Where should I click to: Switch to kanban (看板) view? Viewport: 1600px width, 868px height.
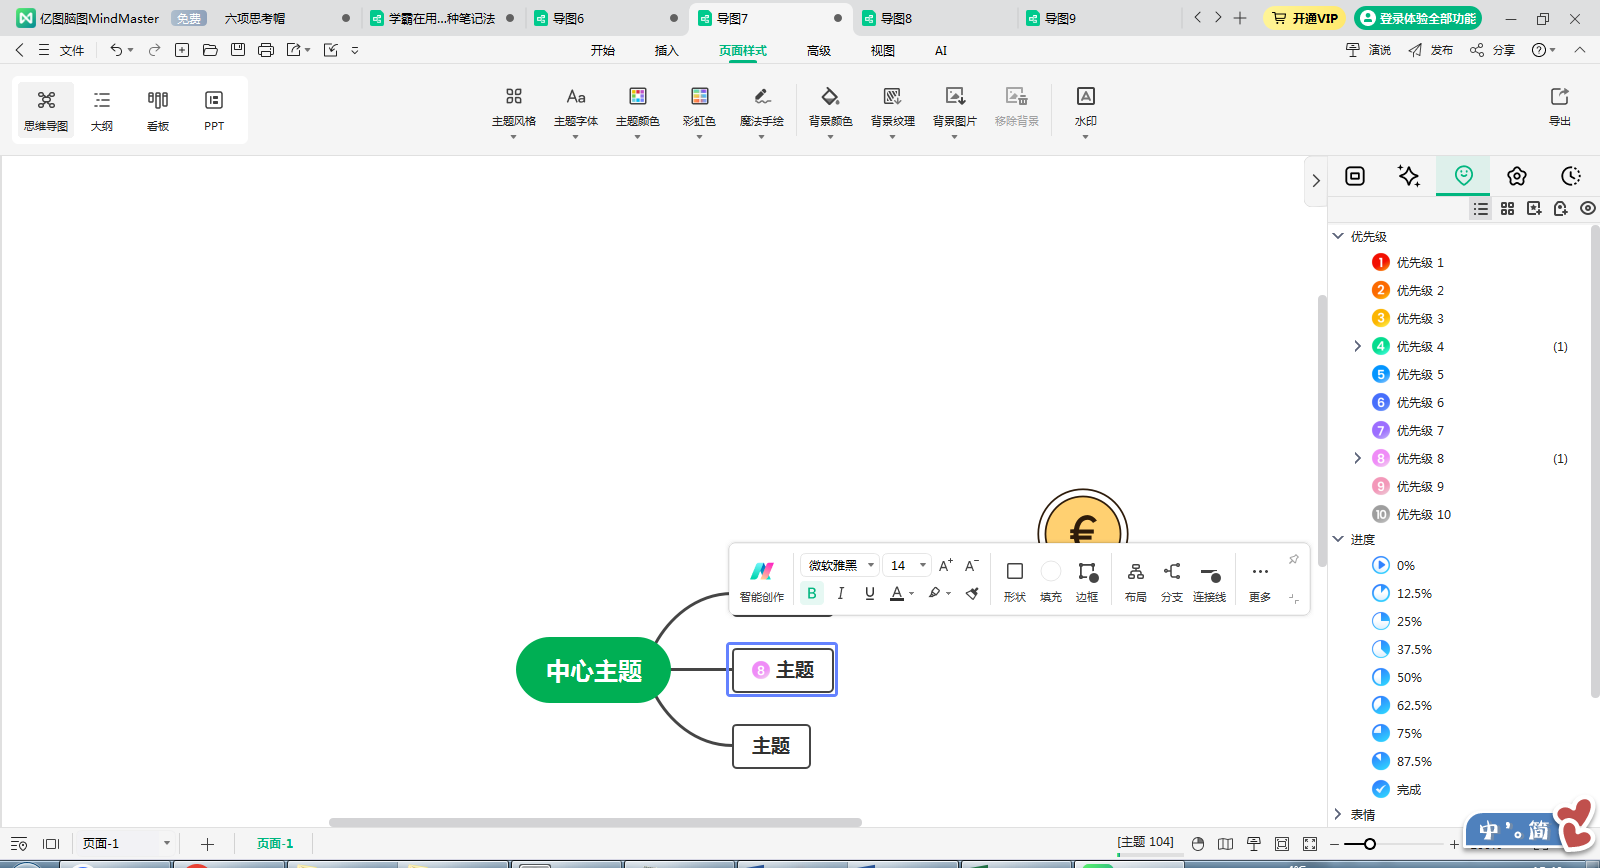[x=158, y=110]
